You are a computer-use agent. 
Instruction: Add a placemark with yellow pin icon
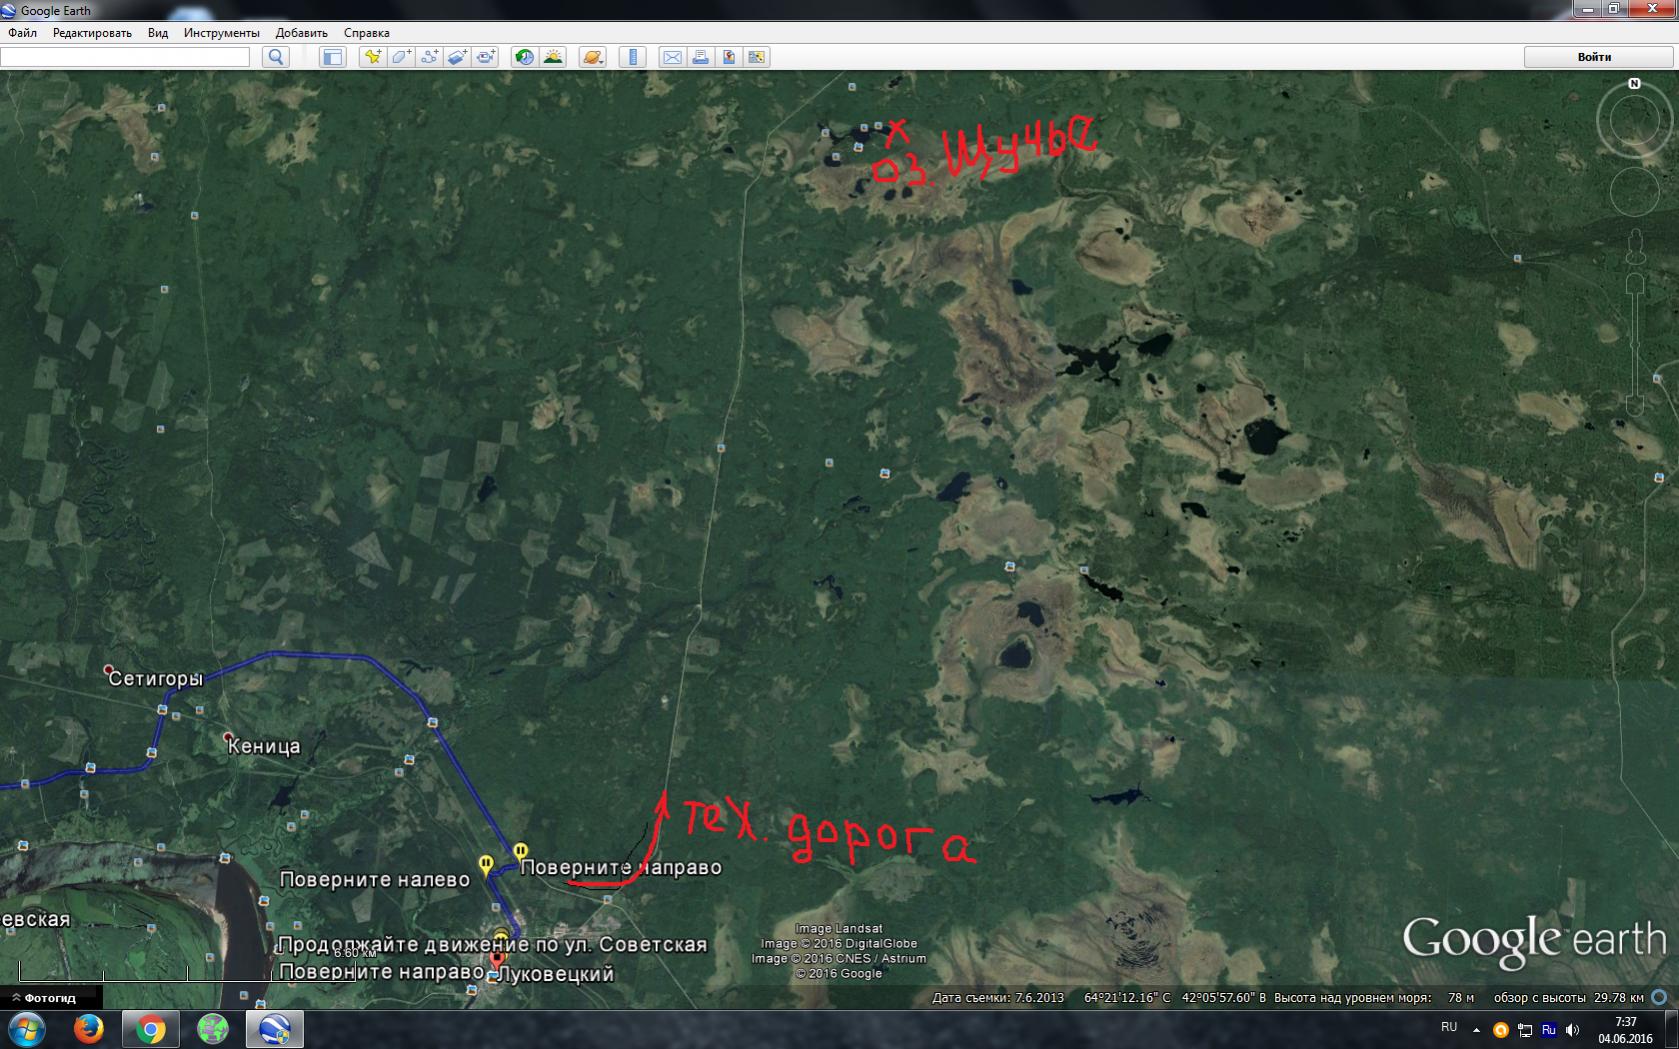pos(373,57)
